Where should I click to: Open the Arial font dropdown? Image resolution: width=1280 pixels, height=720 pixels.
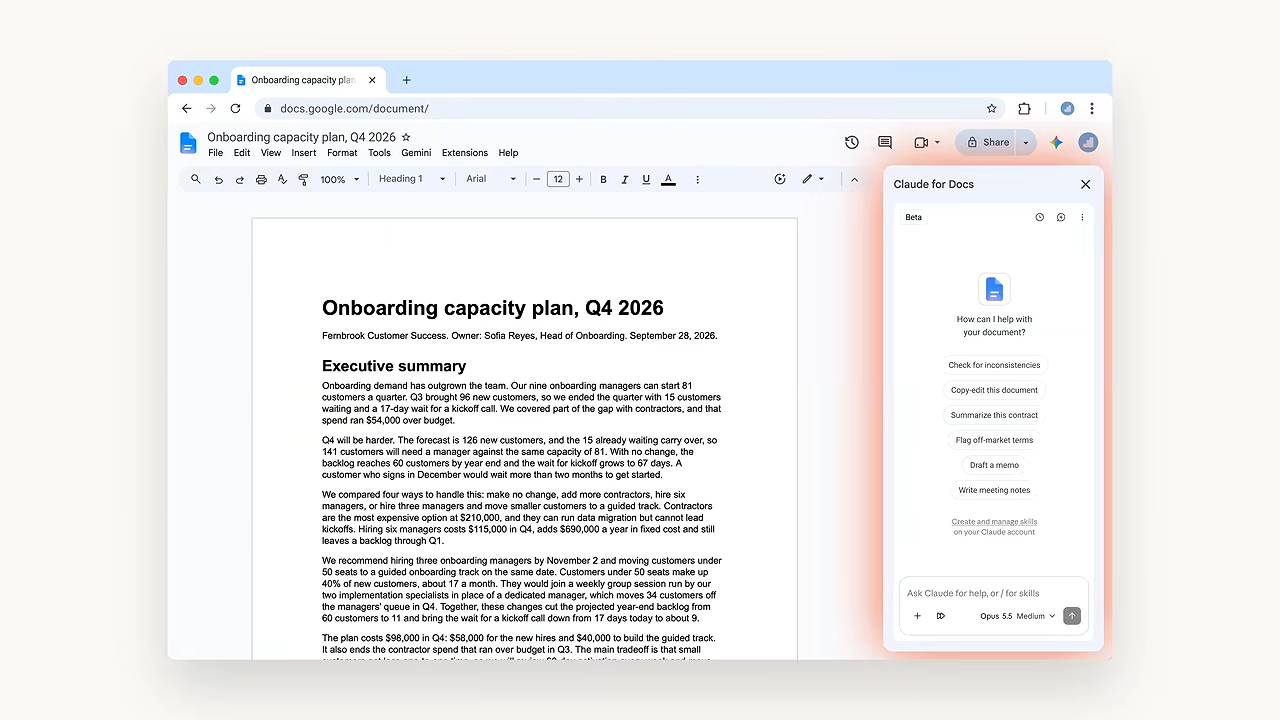pyautogui.click(x=491, y=179)
